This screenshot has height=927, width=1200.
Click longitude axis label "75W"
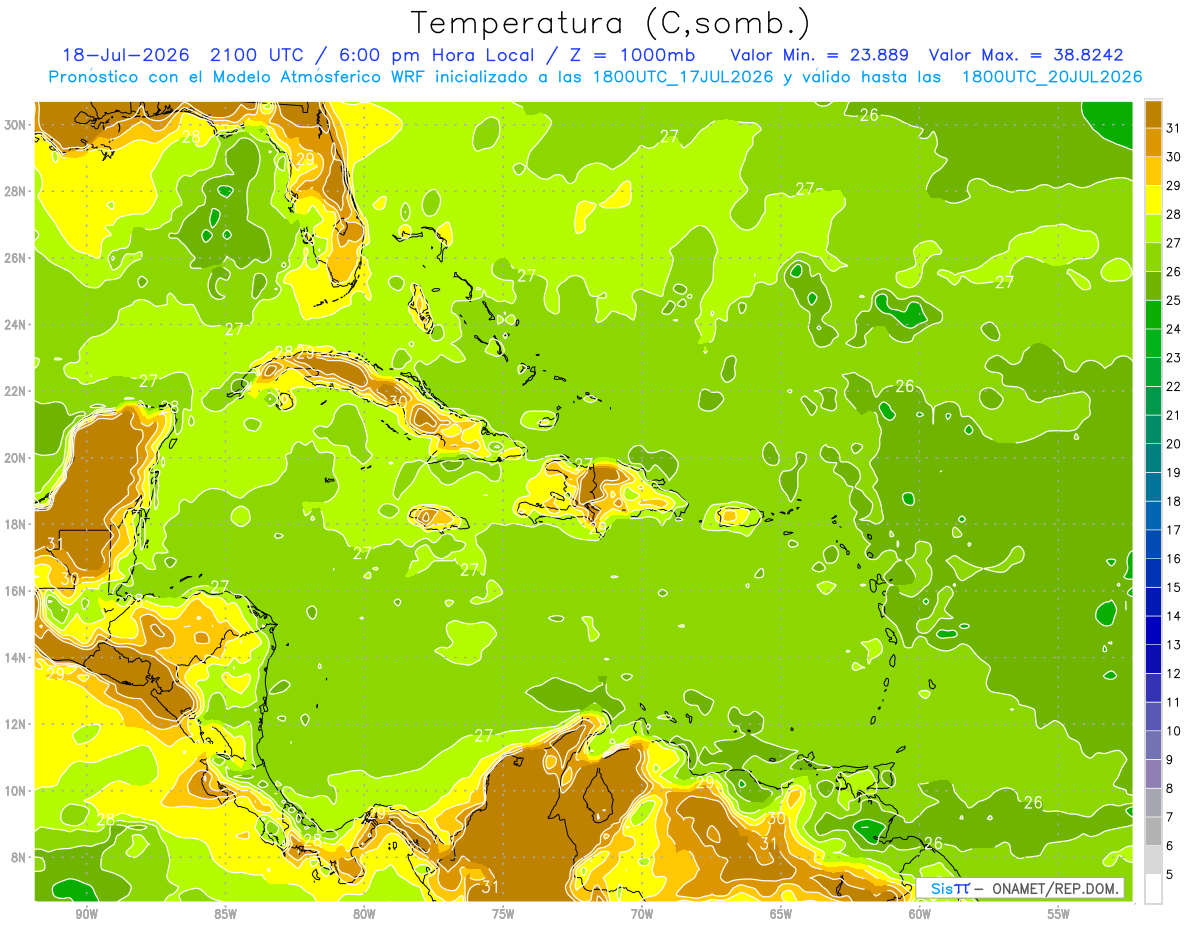tap(503, 914)
